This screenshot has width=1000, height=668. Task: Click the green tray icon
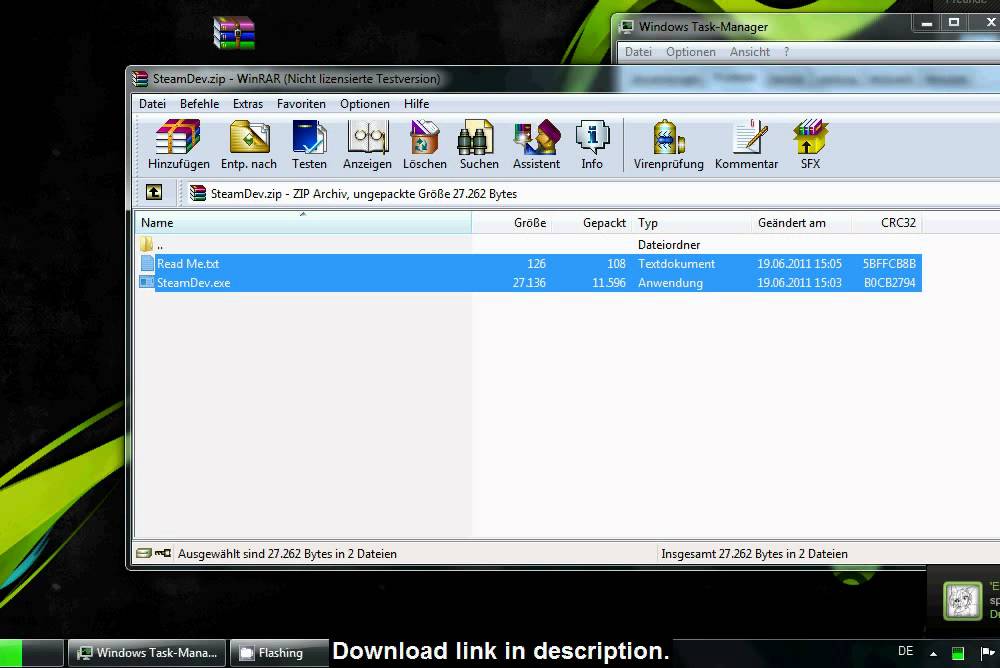pyautogui.click(x=957, y=653)
